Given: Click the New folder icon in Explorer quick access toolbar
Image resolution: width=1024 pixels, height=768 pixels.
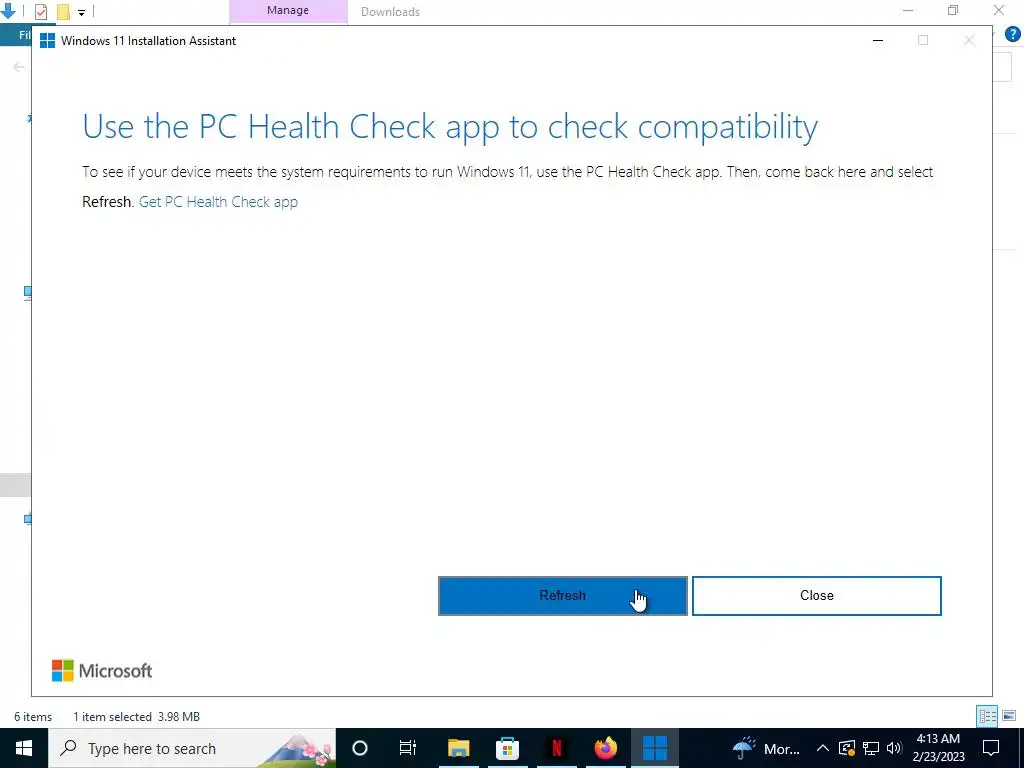Looking at the screenshot, I should pyautogui.click(x=63, y=12).
